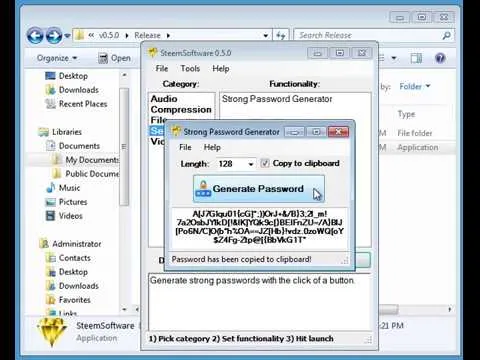Open File menu in SteemSoftware window
Screen dimensions: 480x360
[x=162, y=69]
